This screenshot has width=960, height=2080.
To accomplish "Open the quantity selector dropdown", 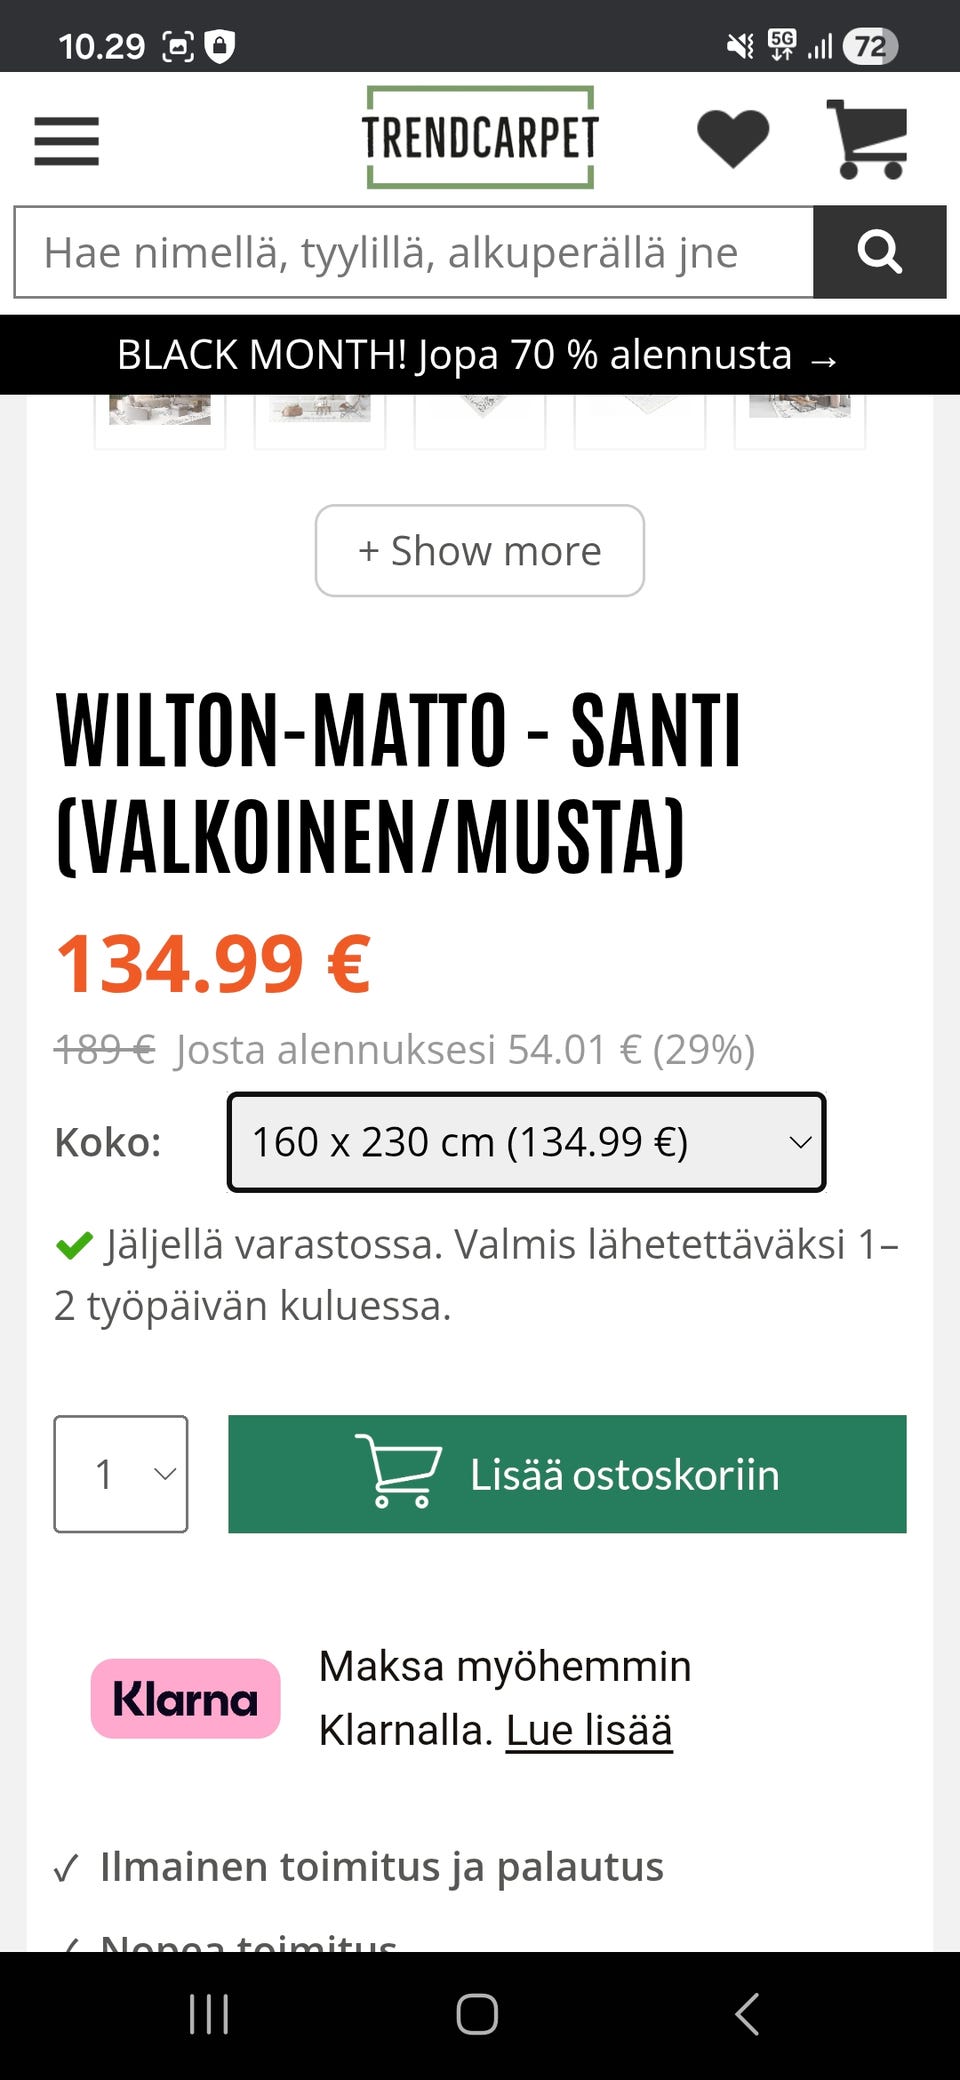I will [121, 1474].
